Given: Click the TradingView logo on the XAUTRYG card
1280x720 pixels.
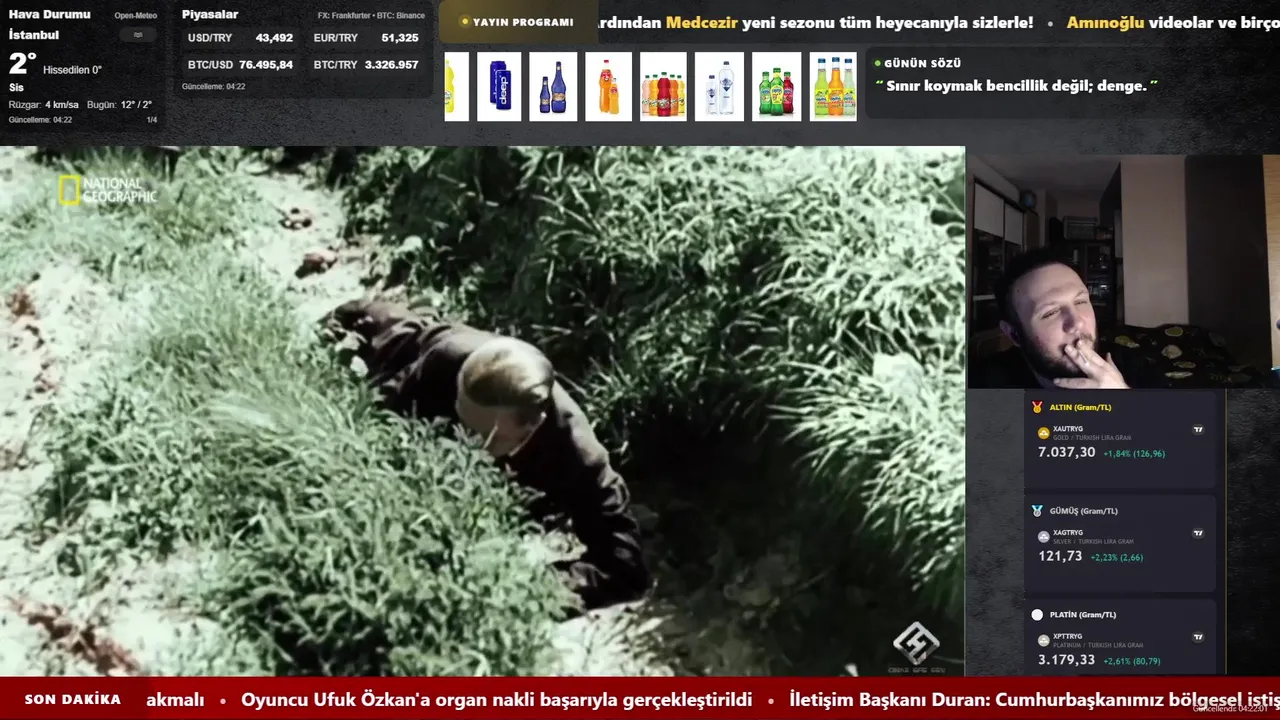Looking at the screenshot, I should [1198, 430].
